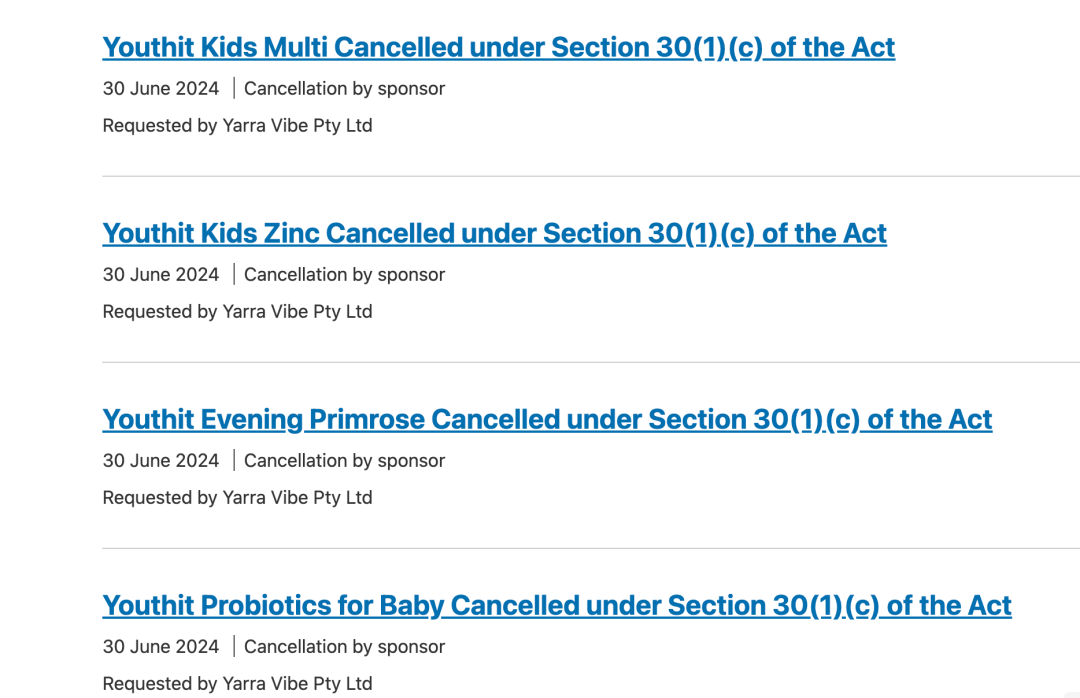Click 'Cancellation by sponsor' under Kids Zinc
Viewport: 1080px width, 698px height.
tap(344, 274)
